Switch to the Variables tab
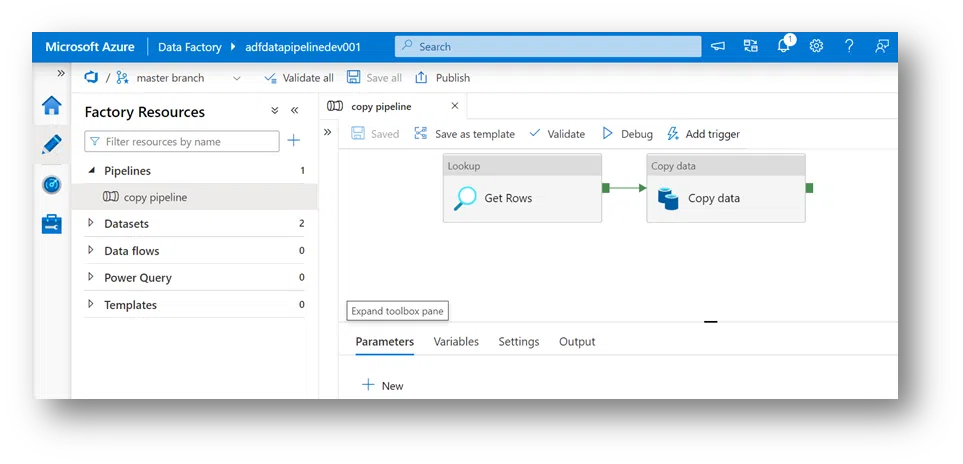 456,342
